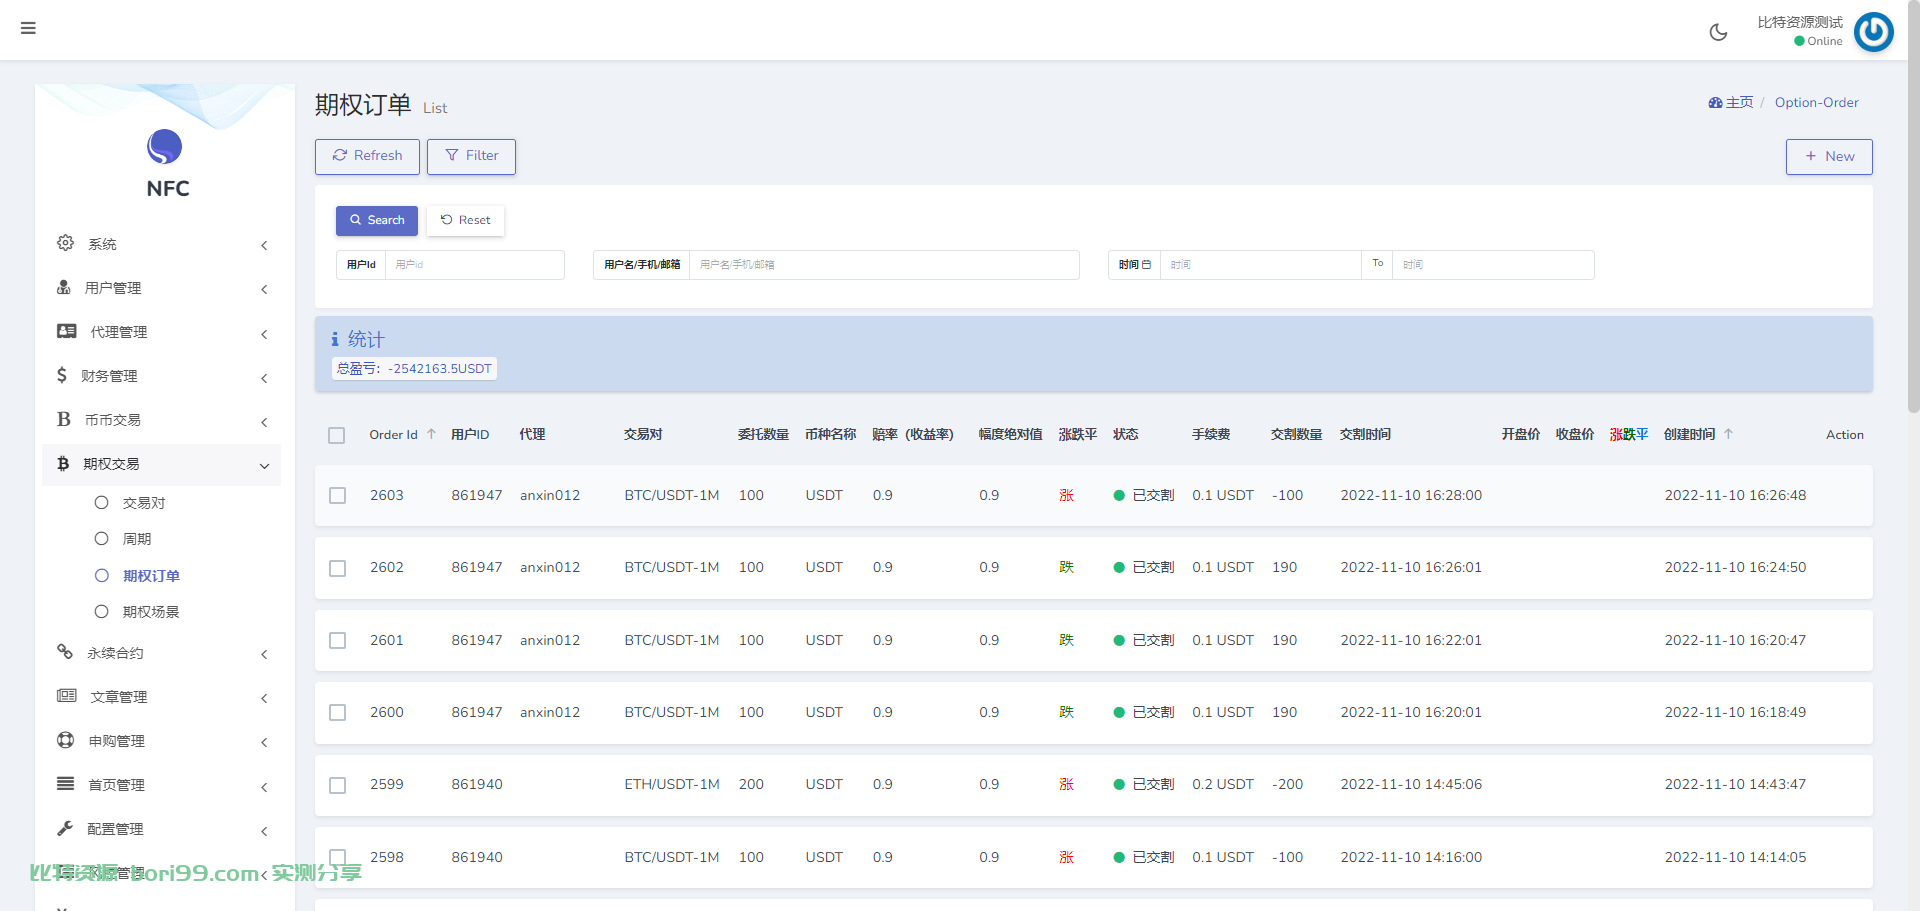The image size is (1920, 911).
Task: Click the 代理管理 ID card icon
Action: point(67,331)
